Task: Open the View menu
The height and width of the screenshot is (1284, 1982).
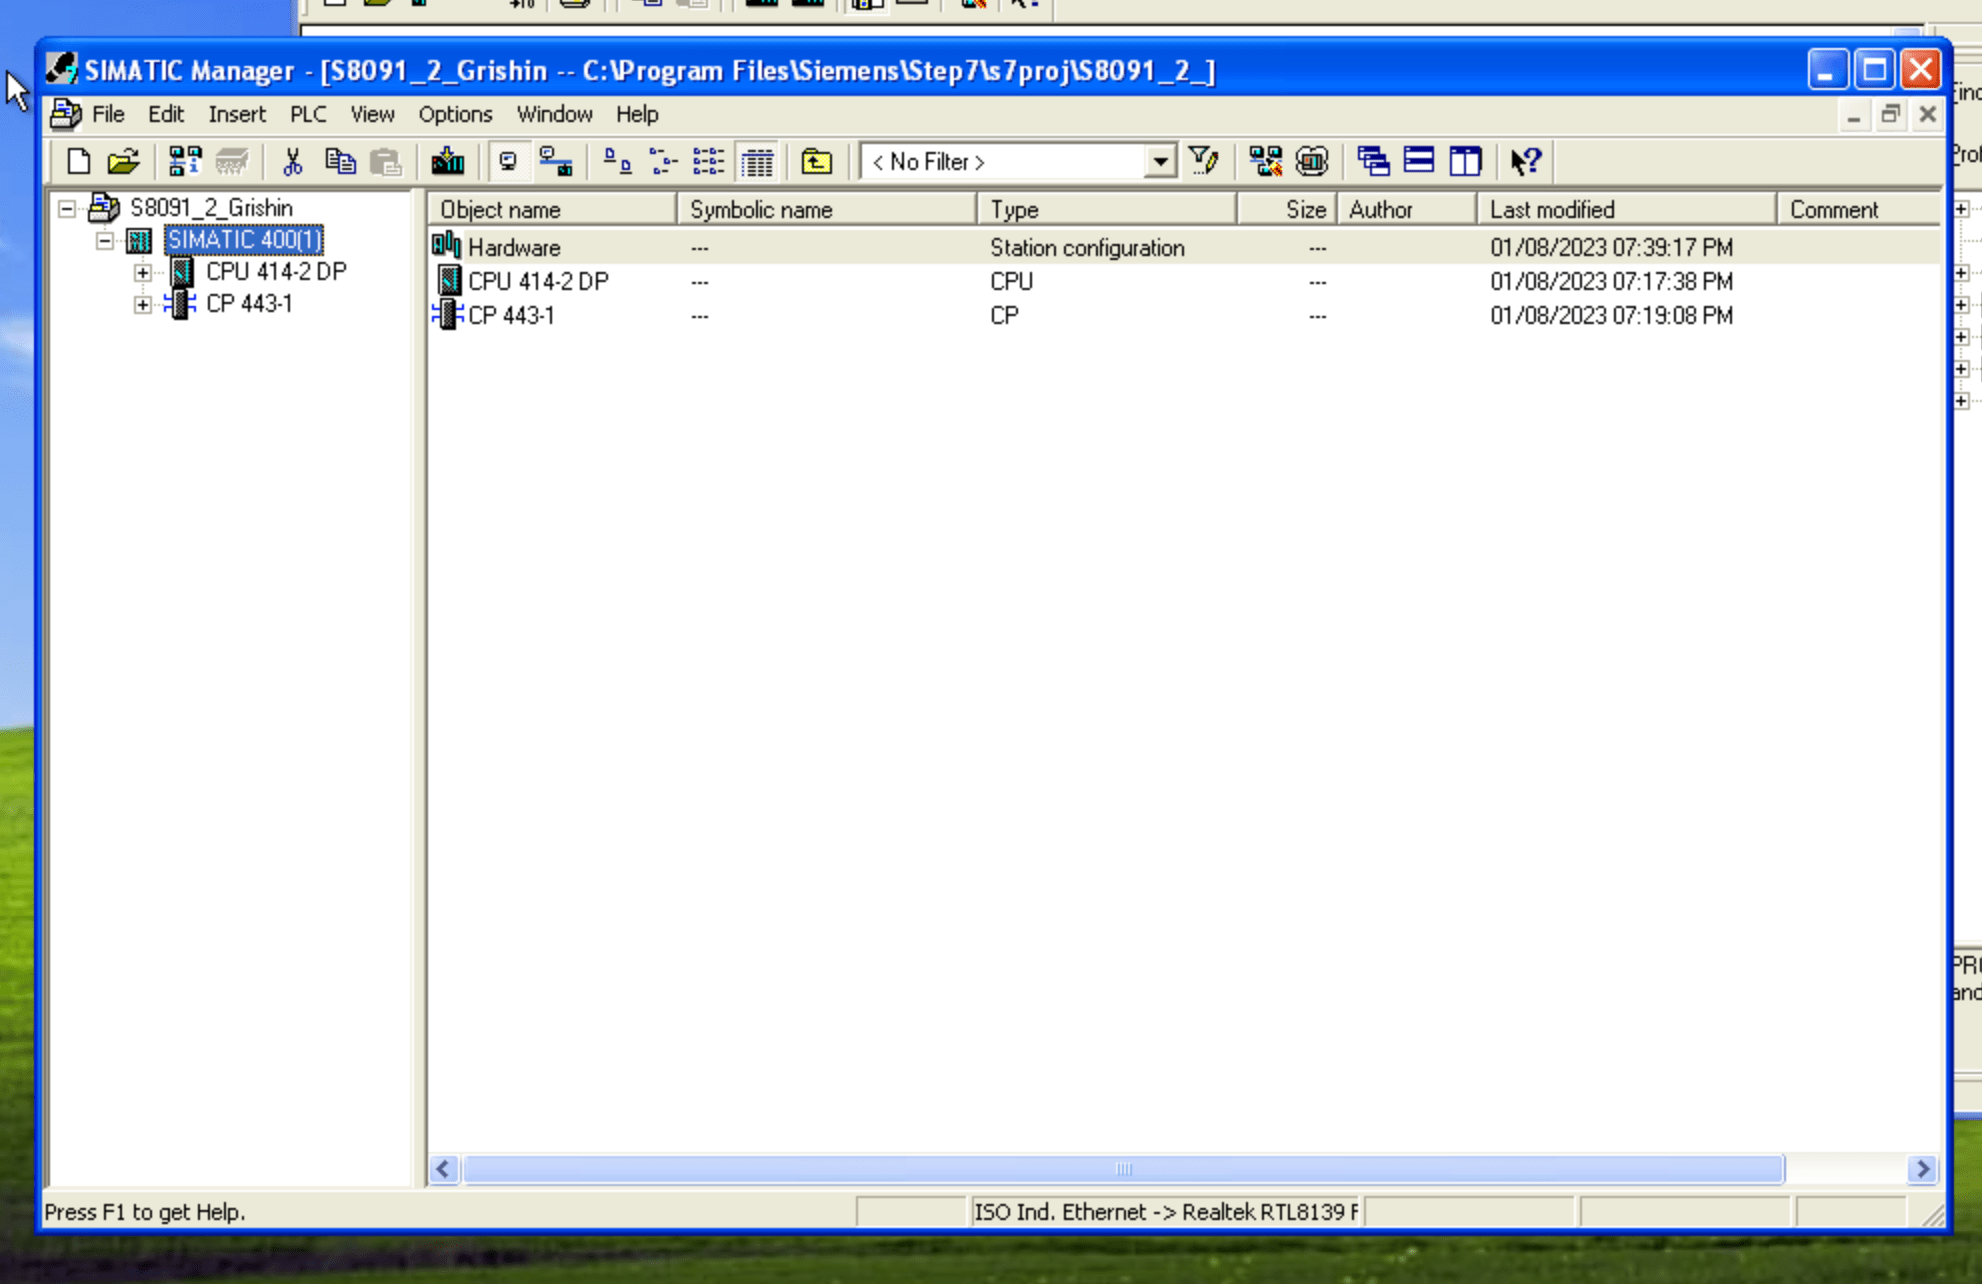Action: coord(372,114)
